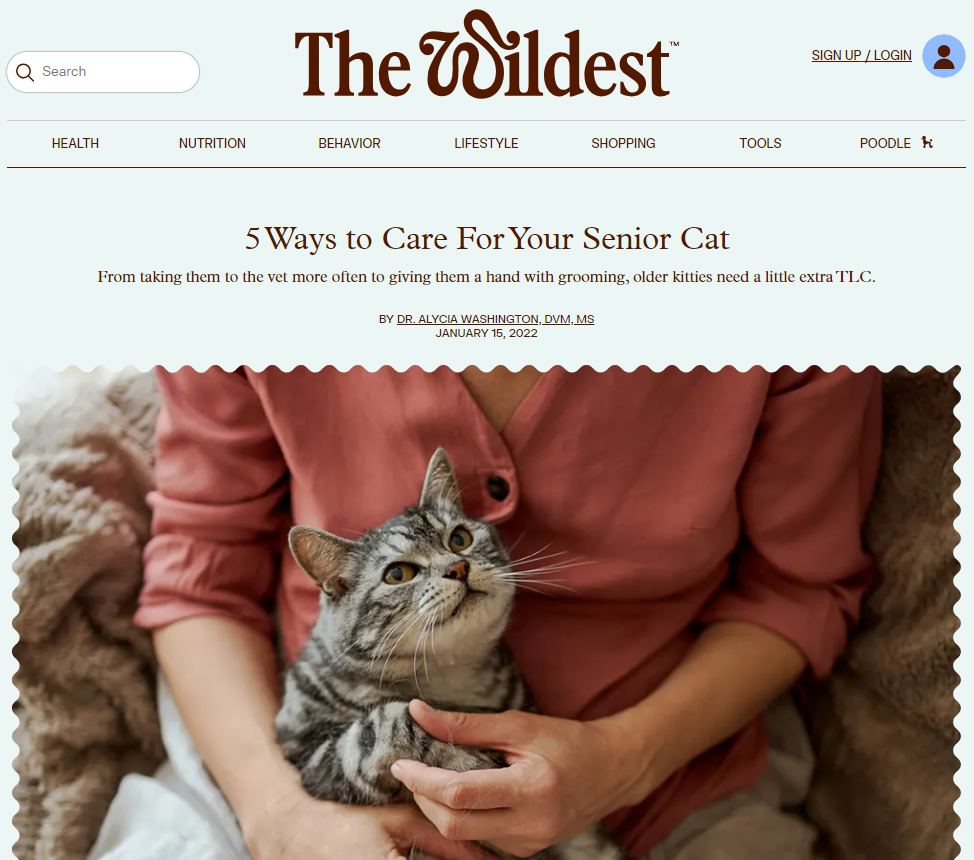Image resolution: width=974 pixels, height=860 pixels.
Task: Click the senior cat hero photo
Action: pos(486,613)
